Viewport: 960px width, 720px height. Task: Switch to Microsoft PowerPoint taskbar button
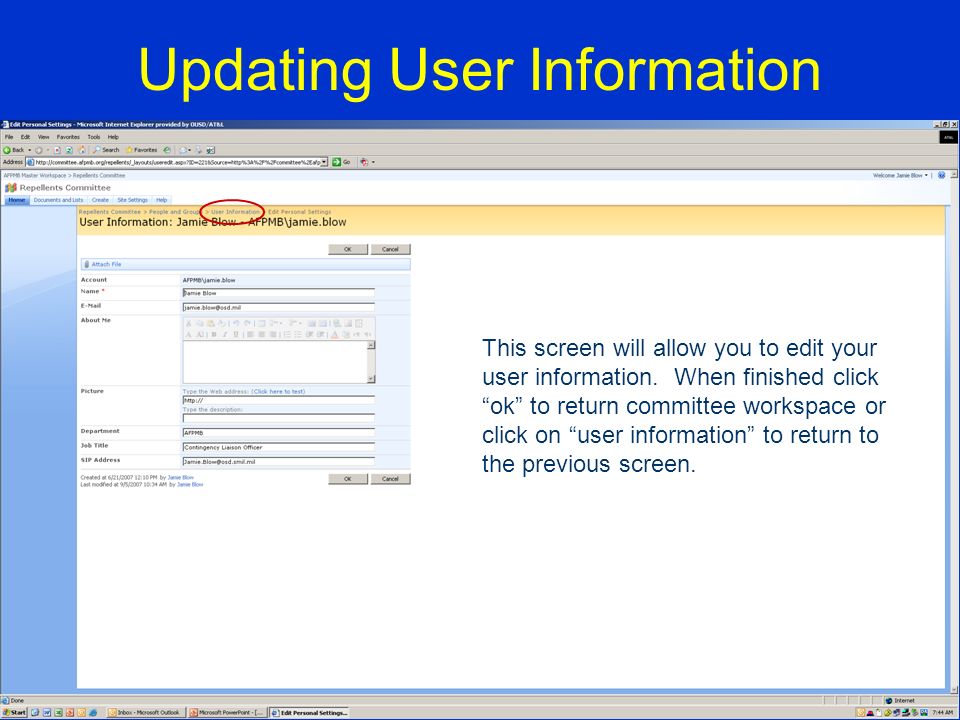[x=227, y=713]
